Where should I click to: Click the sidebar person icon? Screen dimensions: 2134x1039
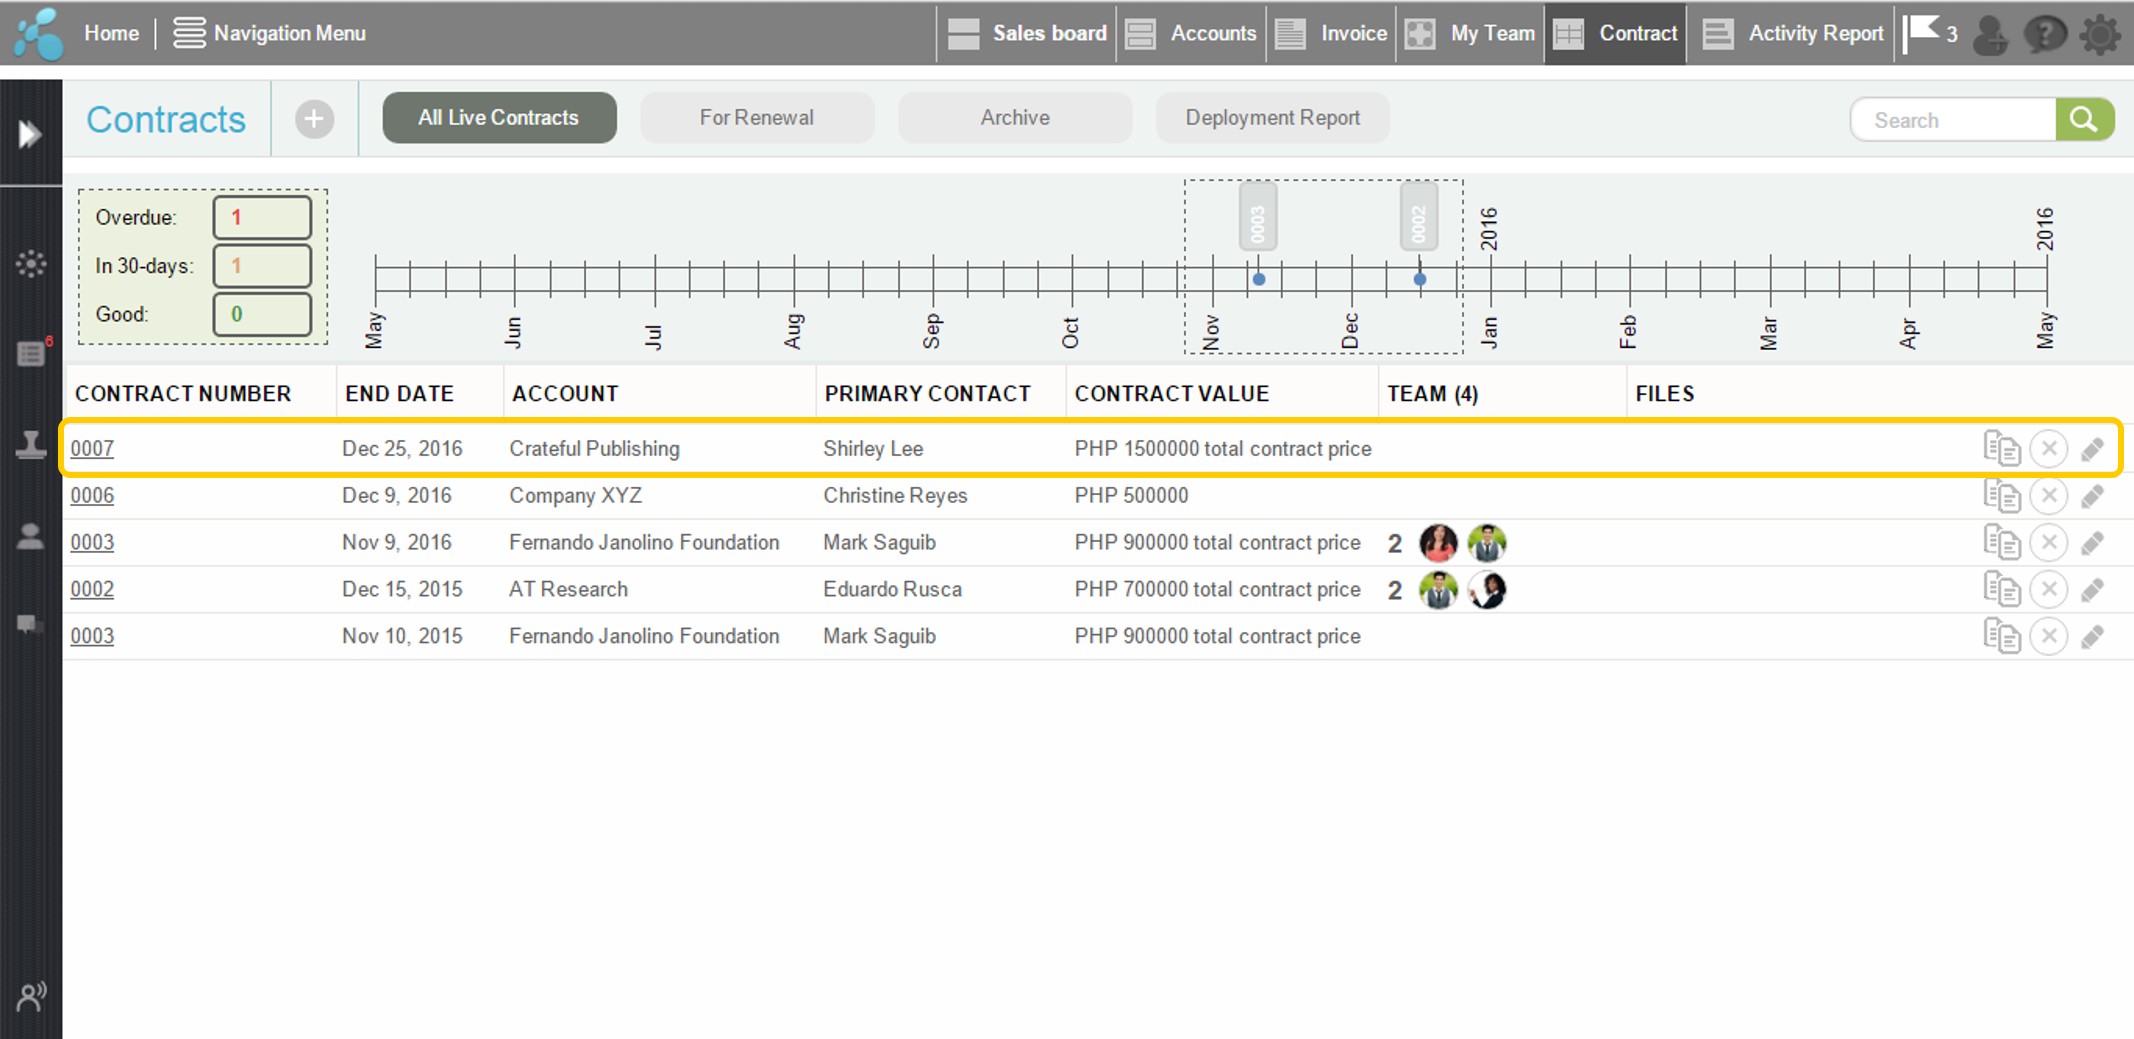point(31,537)
